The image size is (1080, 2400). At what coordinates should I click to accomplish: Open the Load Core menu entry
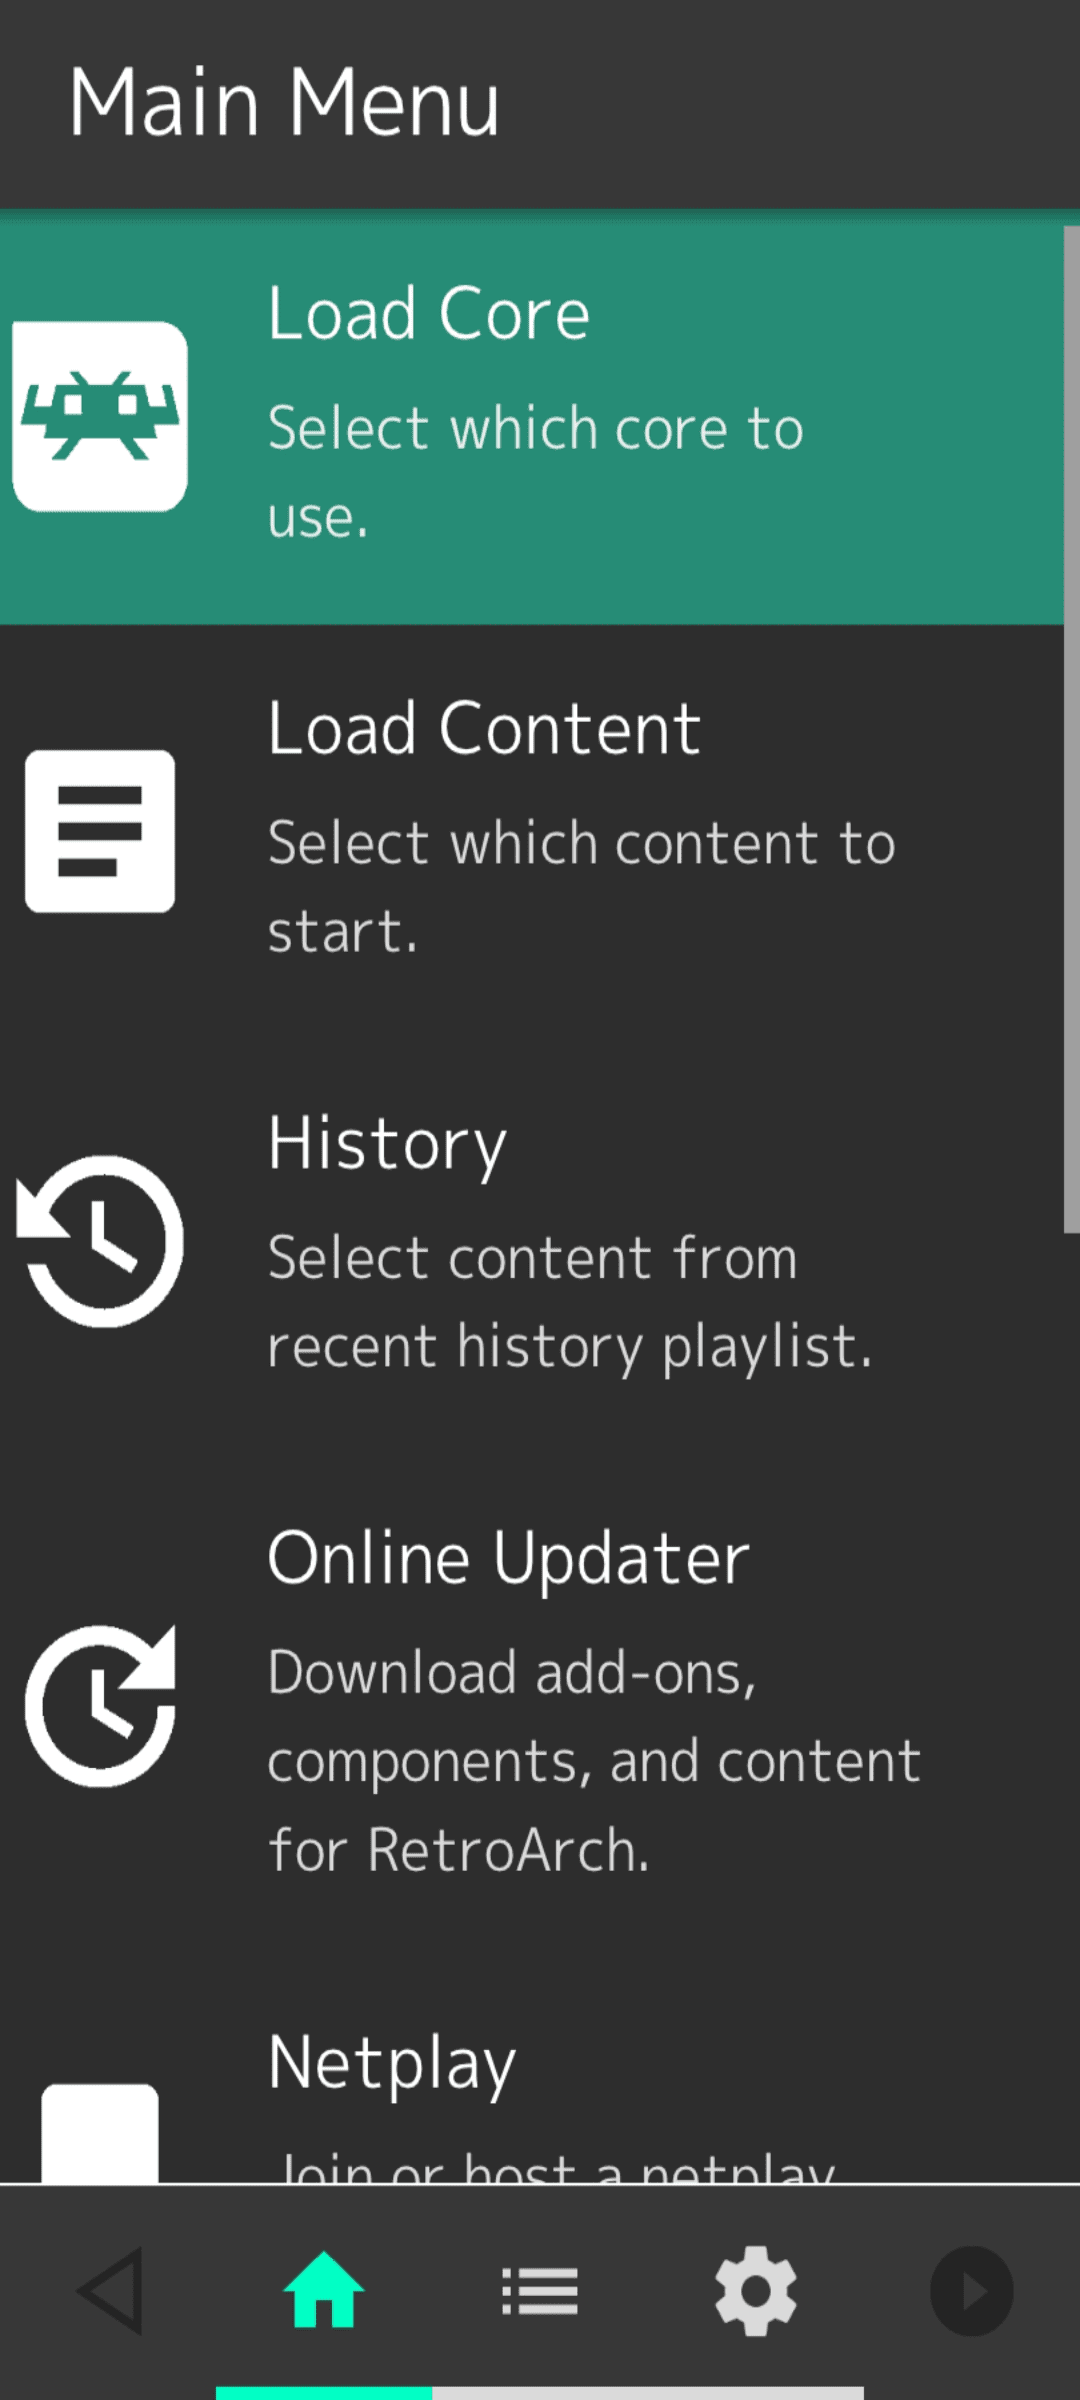[429, 314]
